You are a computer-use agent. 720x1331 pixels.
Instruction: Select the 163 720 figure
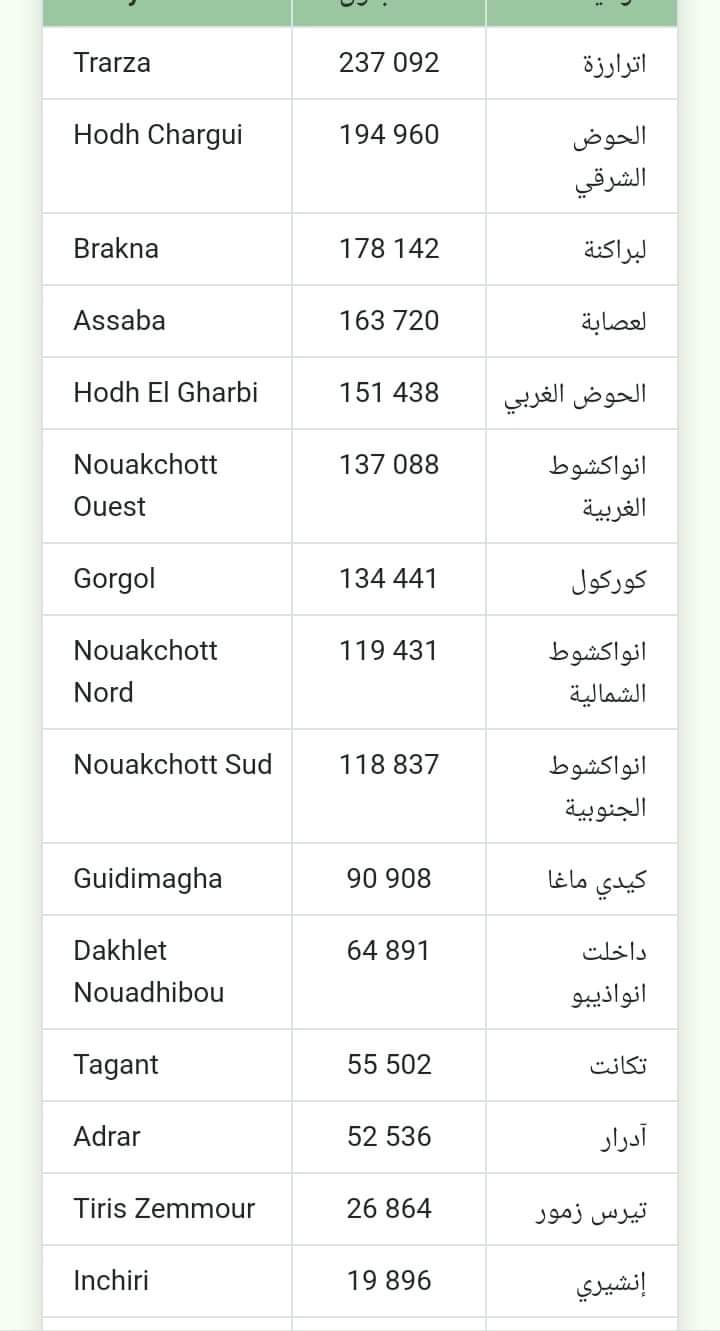[x=388, y=321]
